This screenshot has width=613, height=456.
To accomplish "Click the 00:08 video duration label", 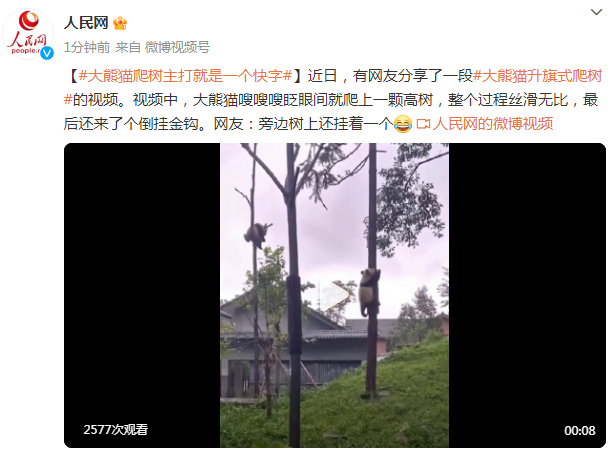I will pos(579,431).
